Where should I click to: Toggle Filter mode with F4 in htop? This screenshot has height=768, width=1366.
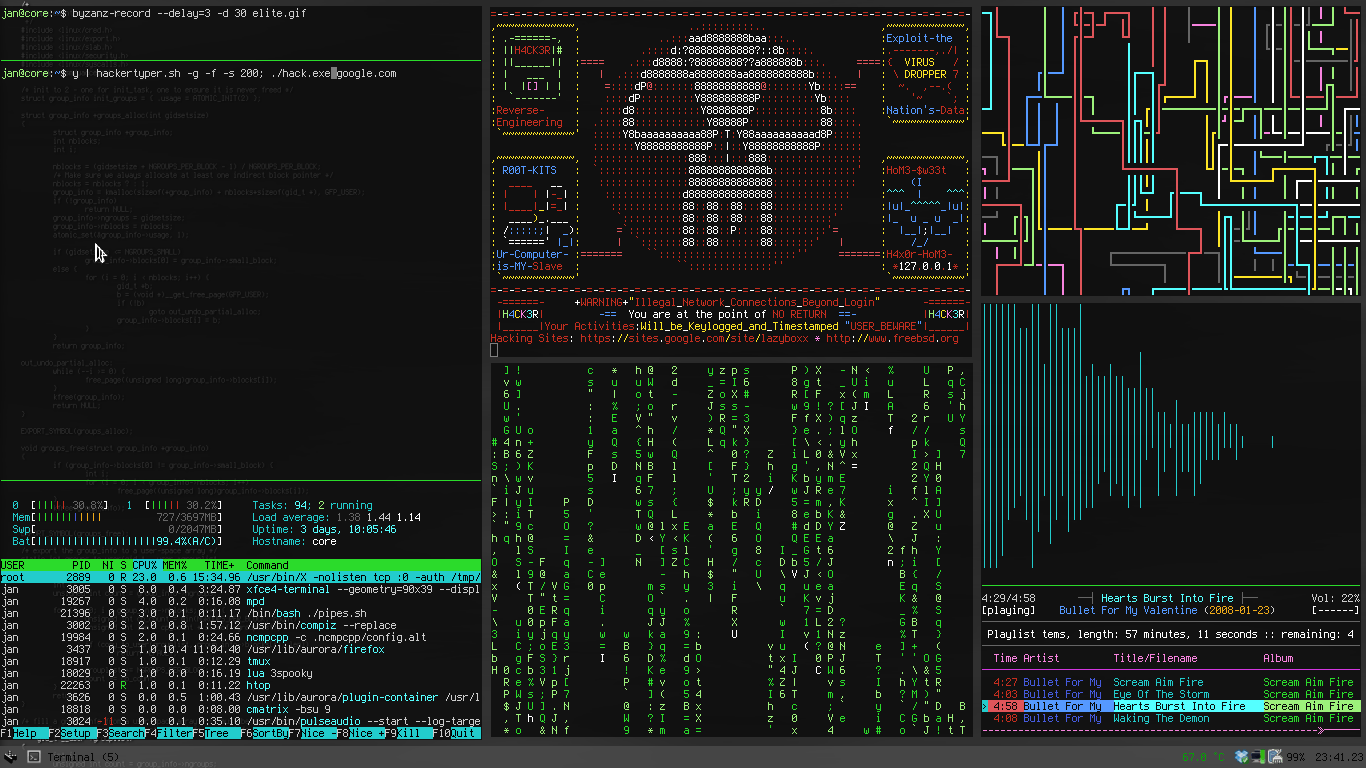click(x=170, y=733)
